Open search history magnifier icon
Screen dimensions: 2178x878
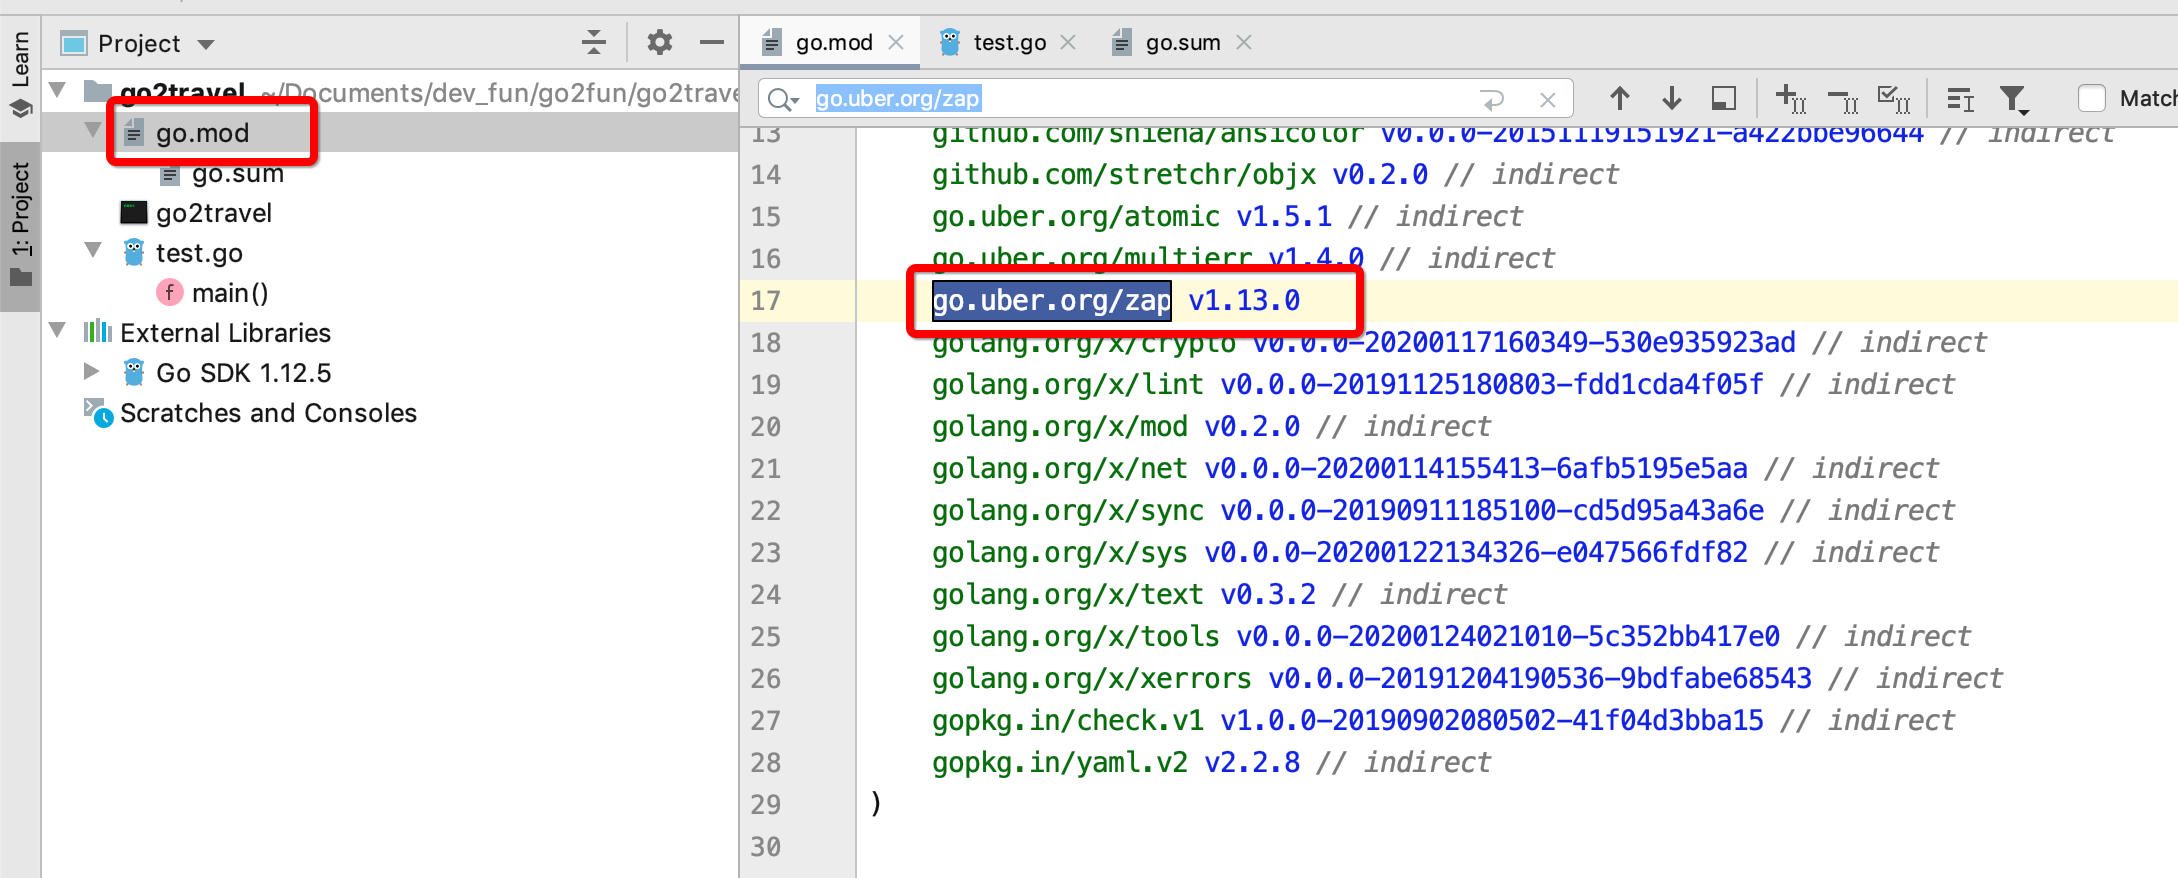(783, 99)
